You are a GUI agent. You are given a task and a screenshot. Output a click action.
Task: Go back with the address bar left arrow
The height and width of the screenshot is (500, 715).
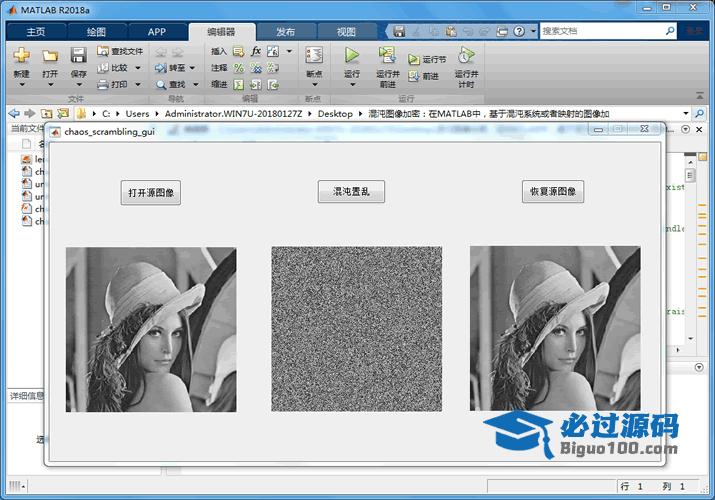(x=14, y=113)
